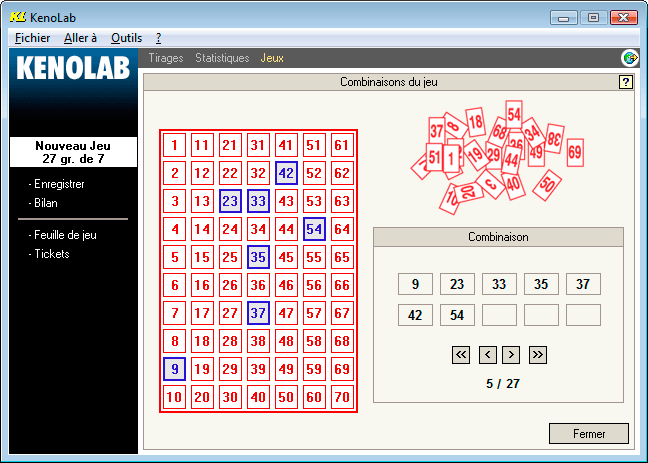
Task: Click the help question mark icon
Action: pyautogui.click(x=626, y=82)
